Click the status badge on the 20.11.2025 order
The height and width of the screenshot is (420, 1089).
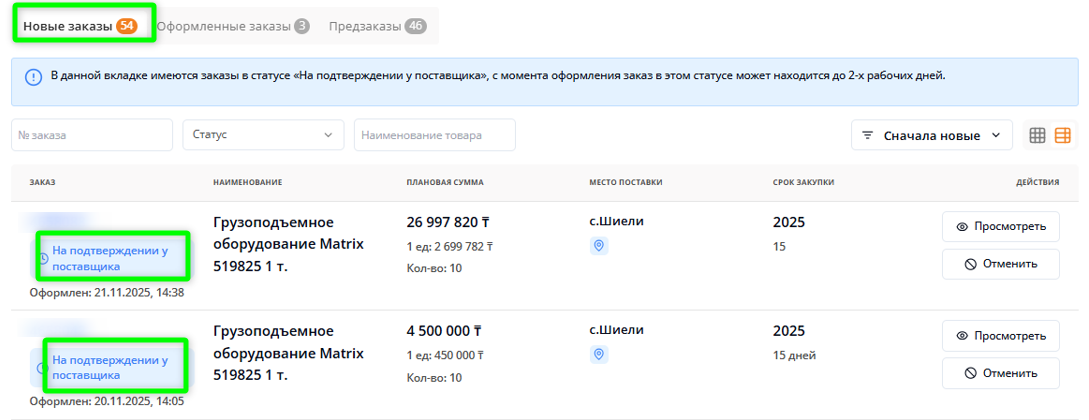110,367
